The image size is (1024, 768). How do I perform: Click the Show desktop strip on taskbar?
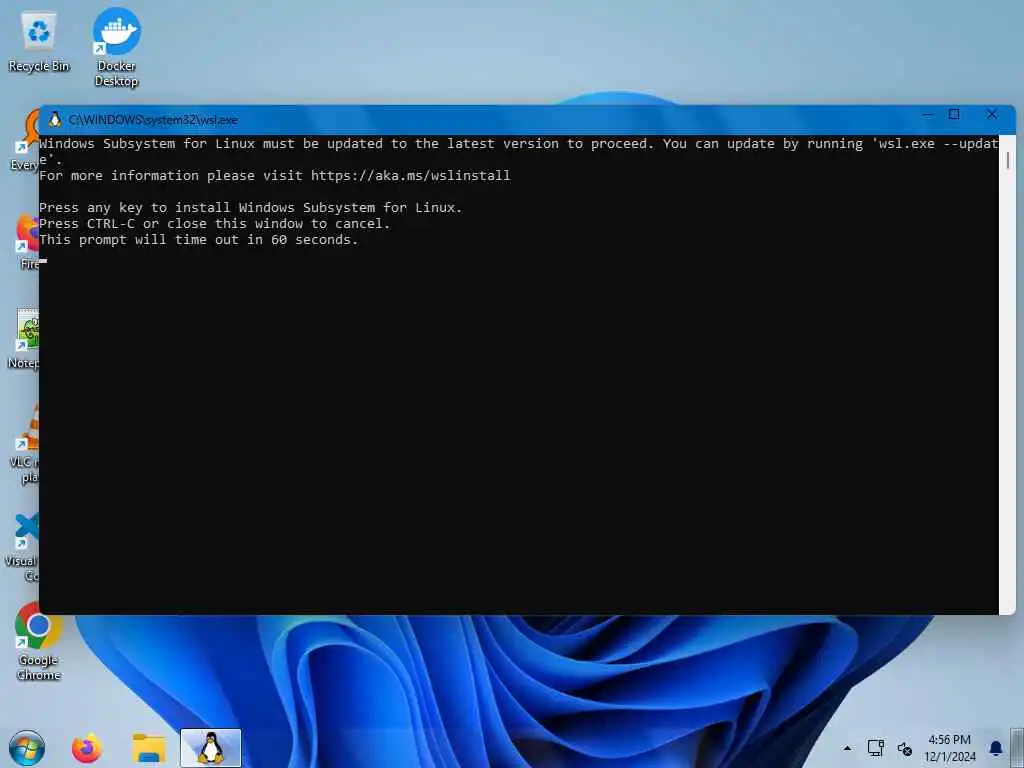1019,748
